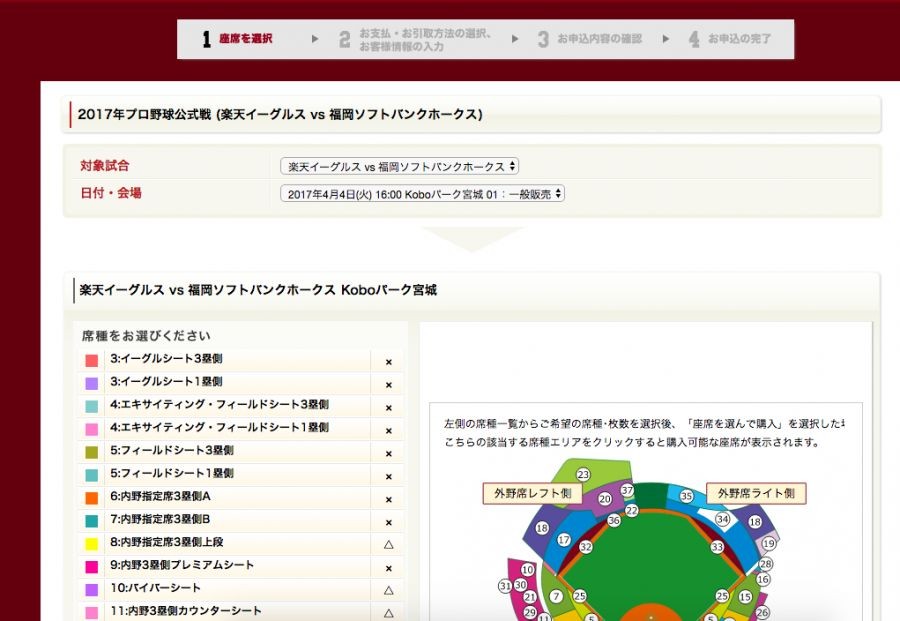900x621 pixels.
Task: Select seating area 28 on stadium map
Action: (x=766, y=564)
